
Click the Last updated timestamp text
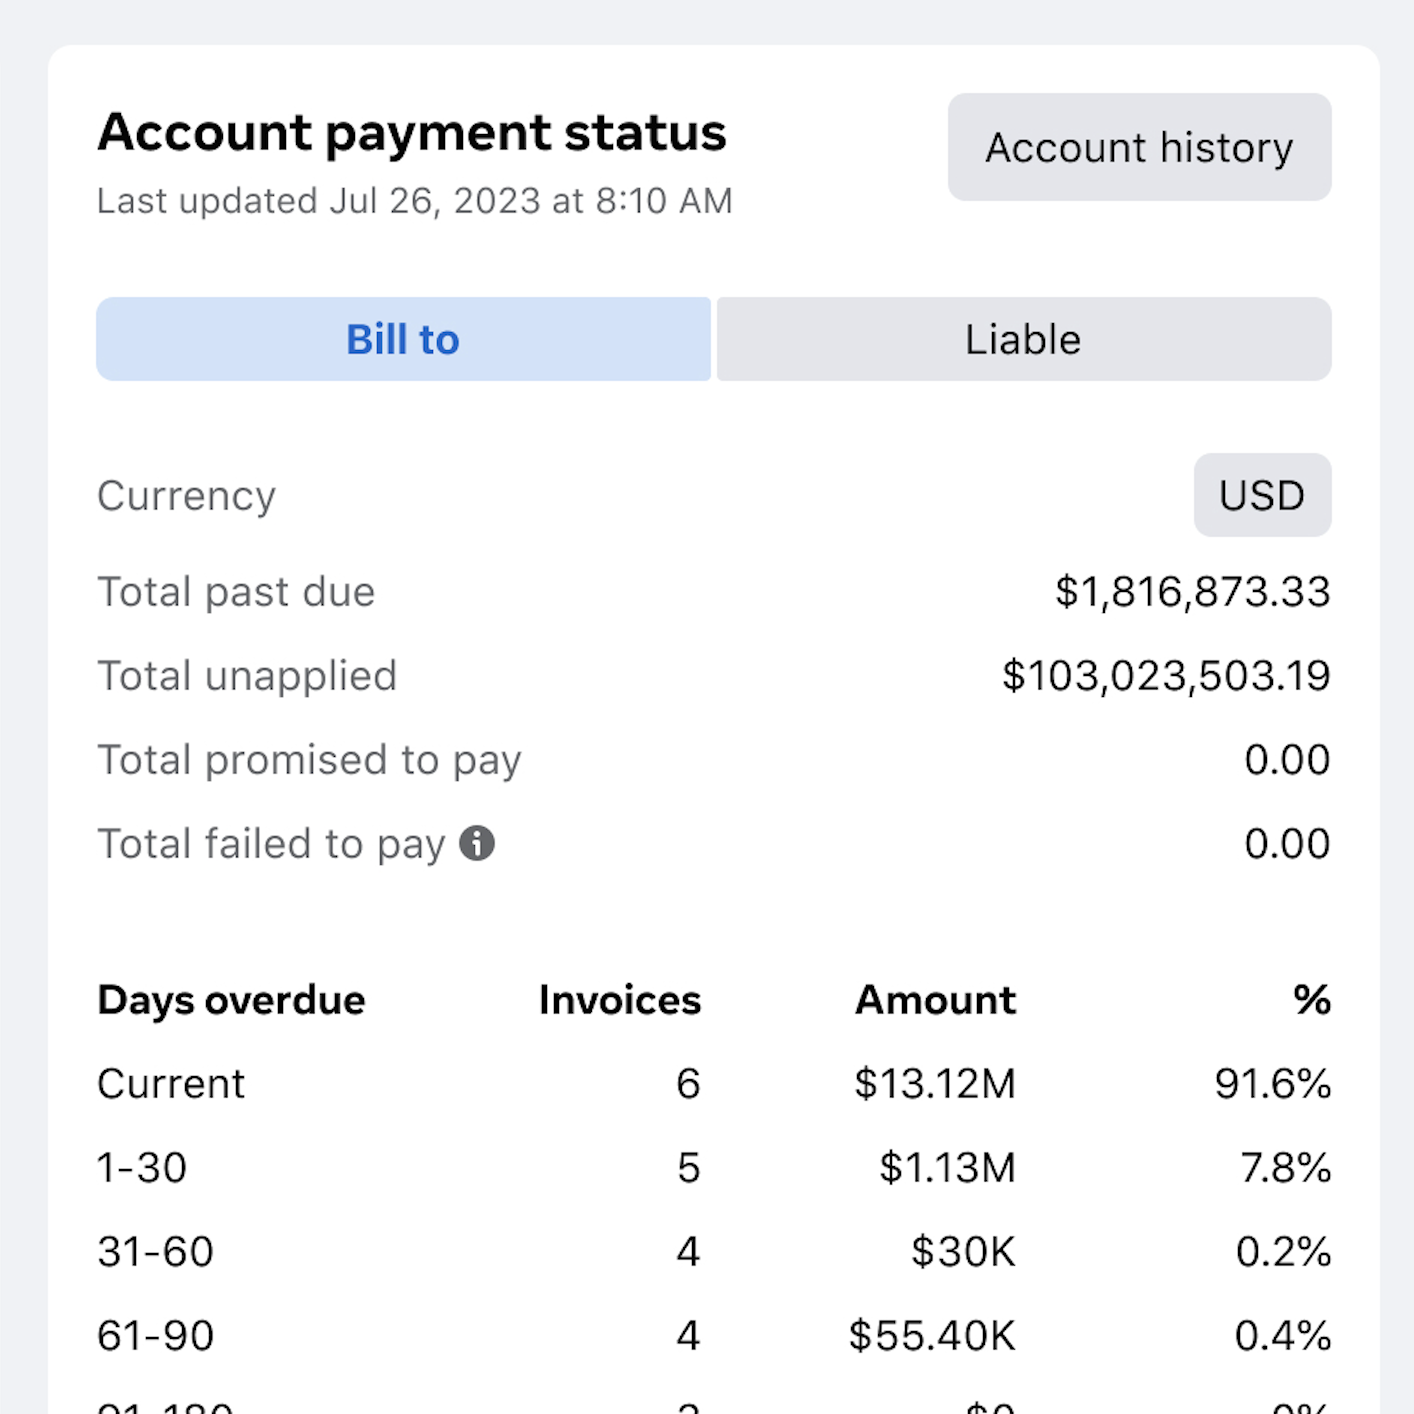click(x=414, y=201)
